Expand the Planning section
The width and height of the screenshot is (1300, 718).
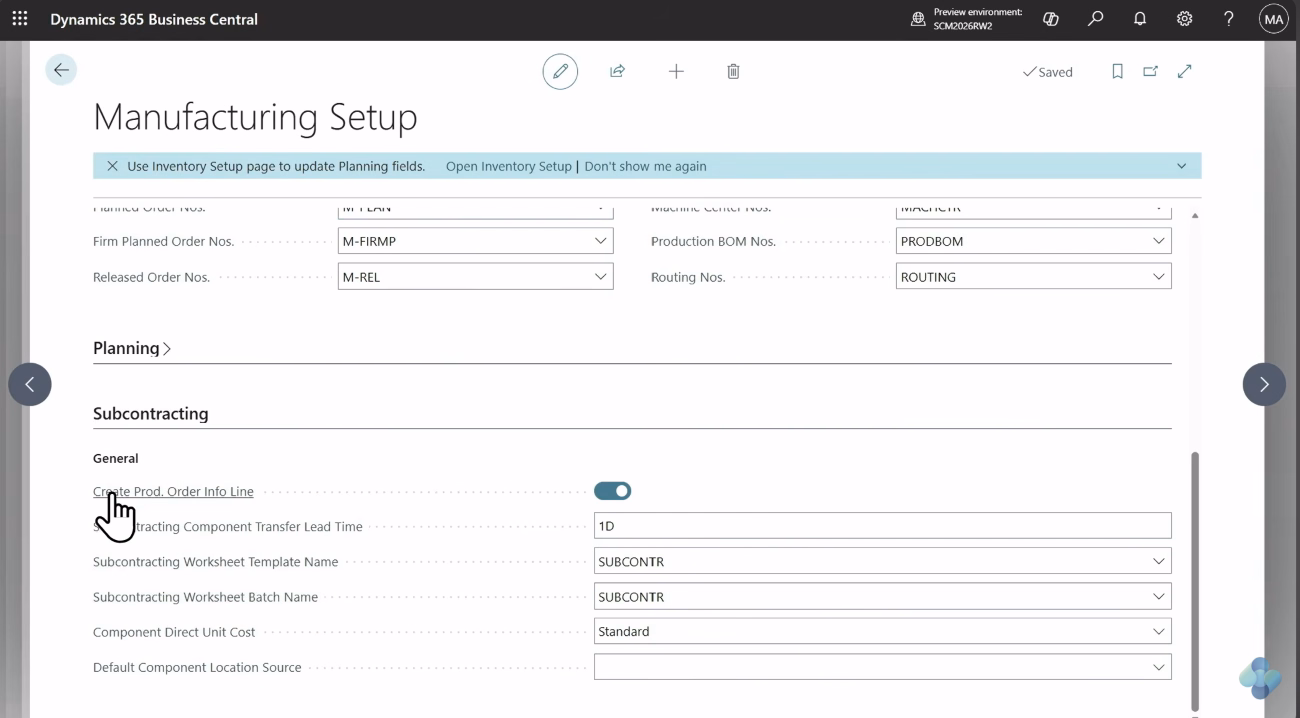[x=132, y=348]
